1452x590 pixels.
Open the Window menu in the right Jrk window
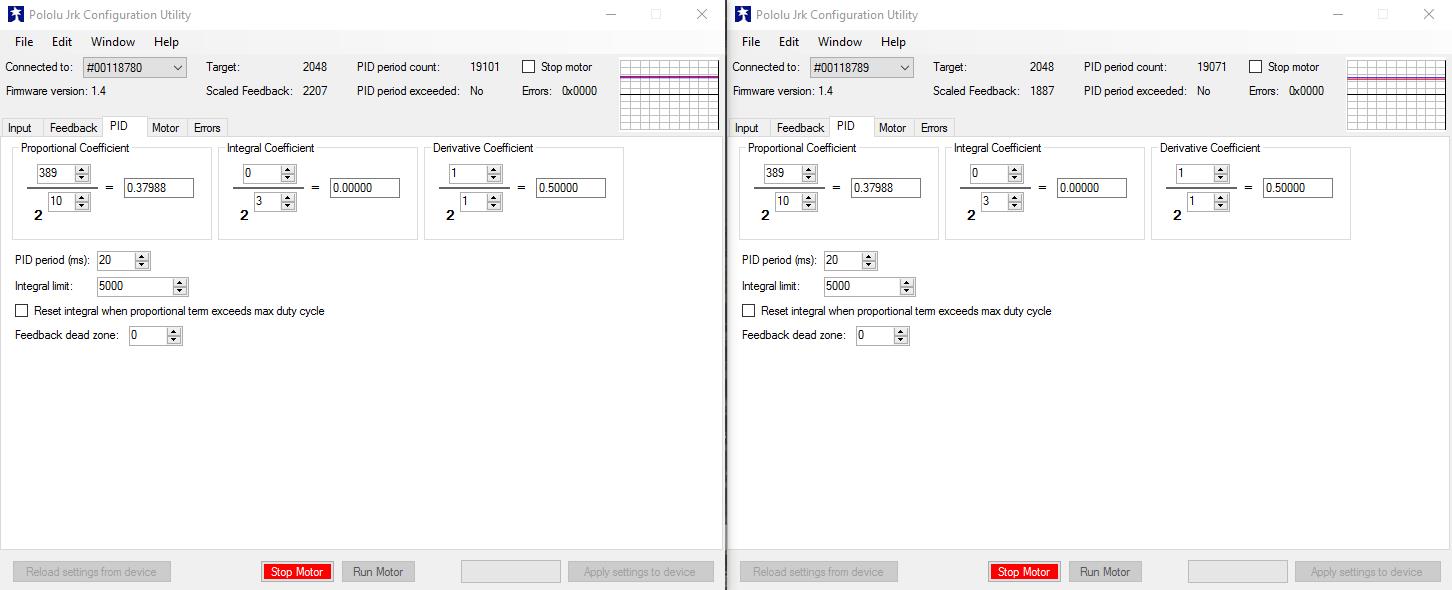point(840,42)
